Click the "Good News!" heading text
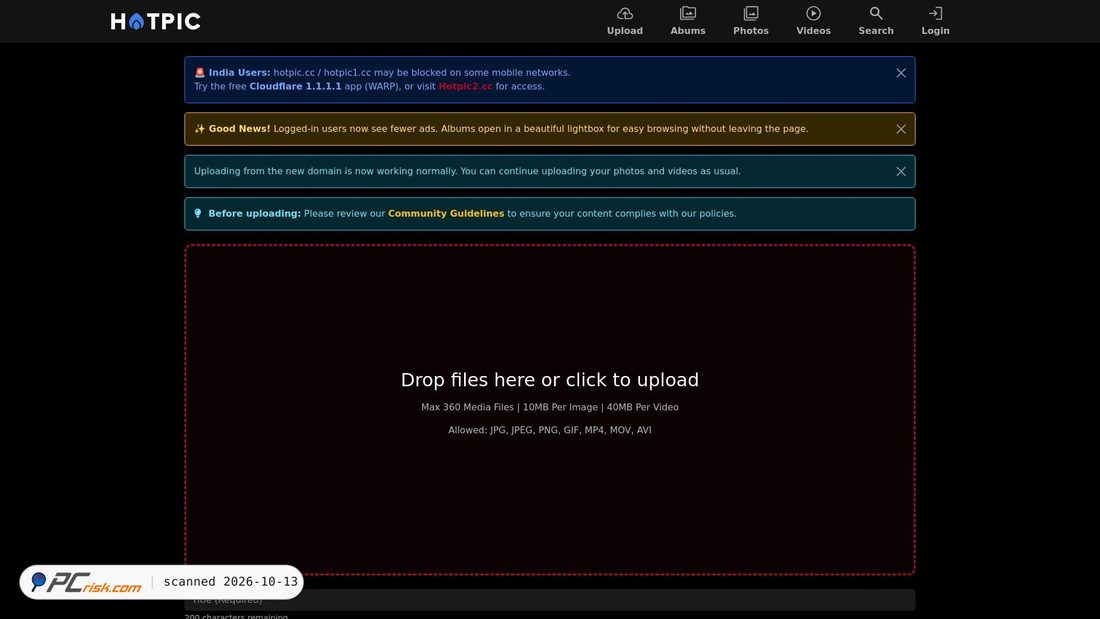The image size is (1100, 619). (x=239, y=128)
